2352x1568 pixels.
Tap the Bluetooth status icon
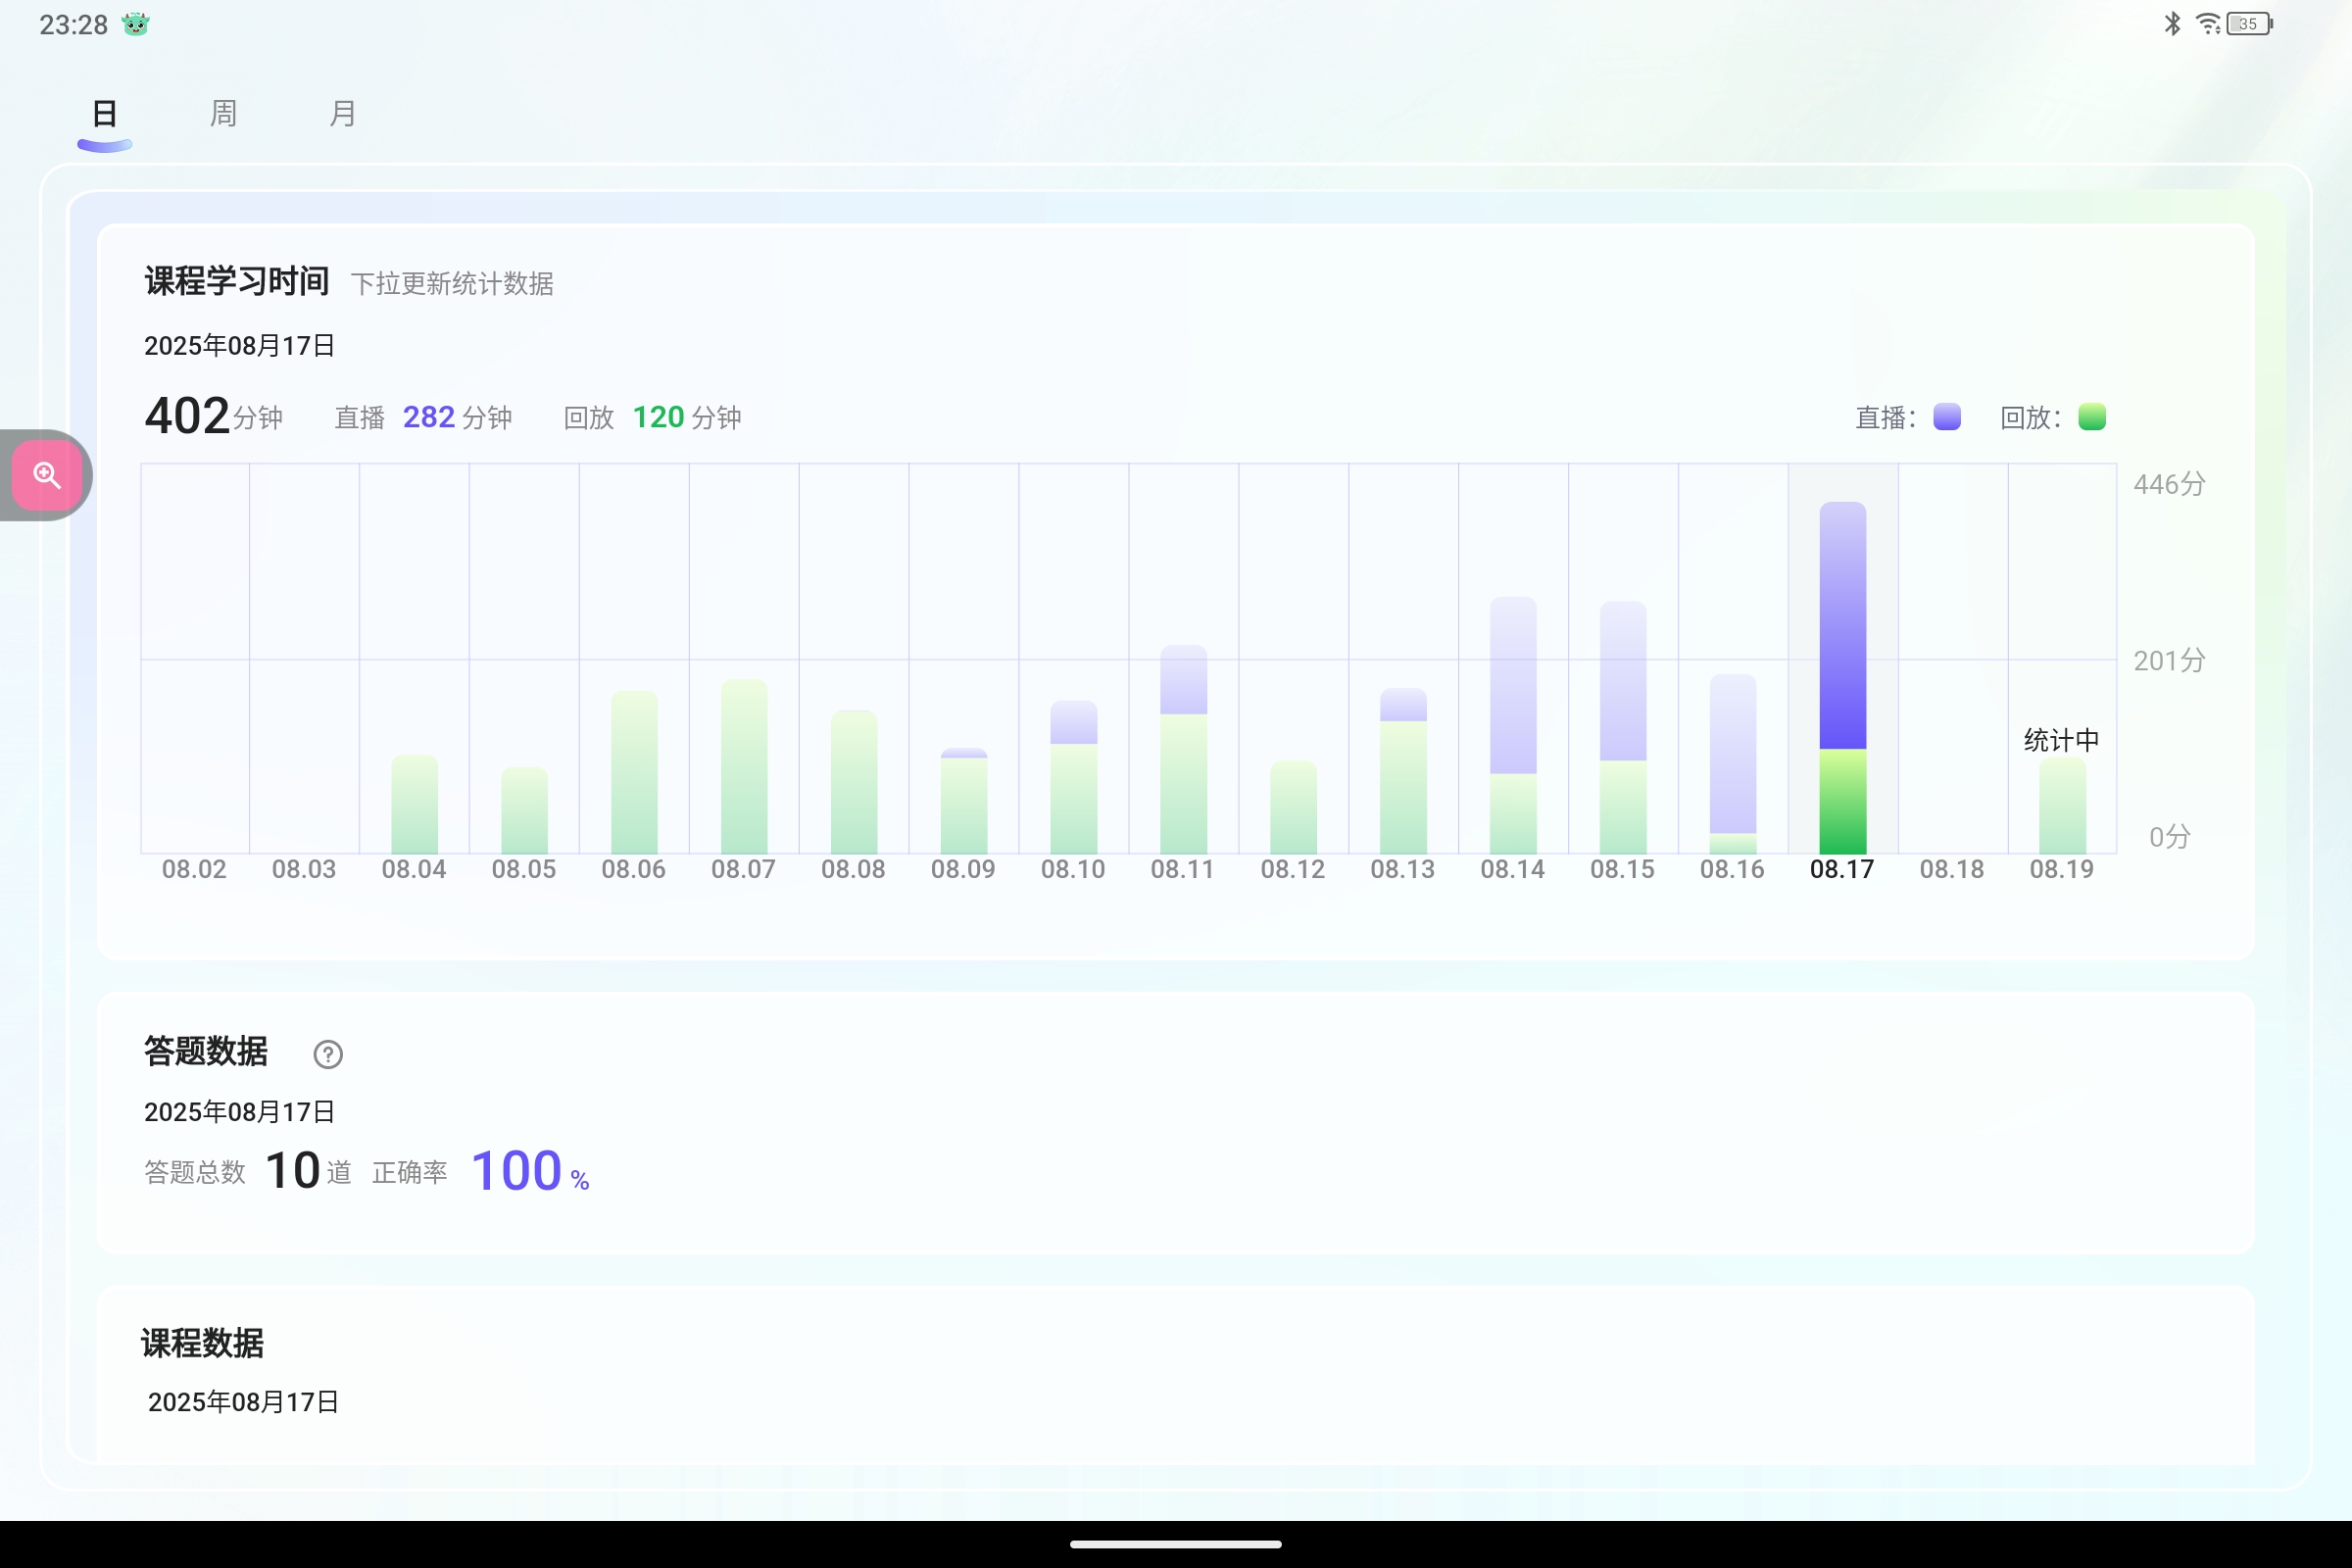[2172, 23]
